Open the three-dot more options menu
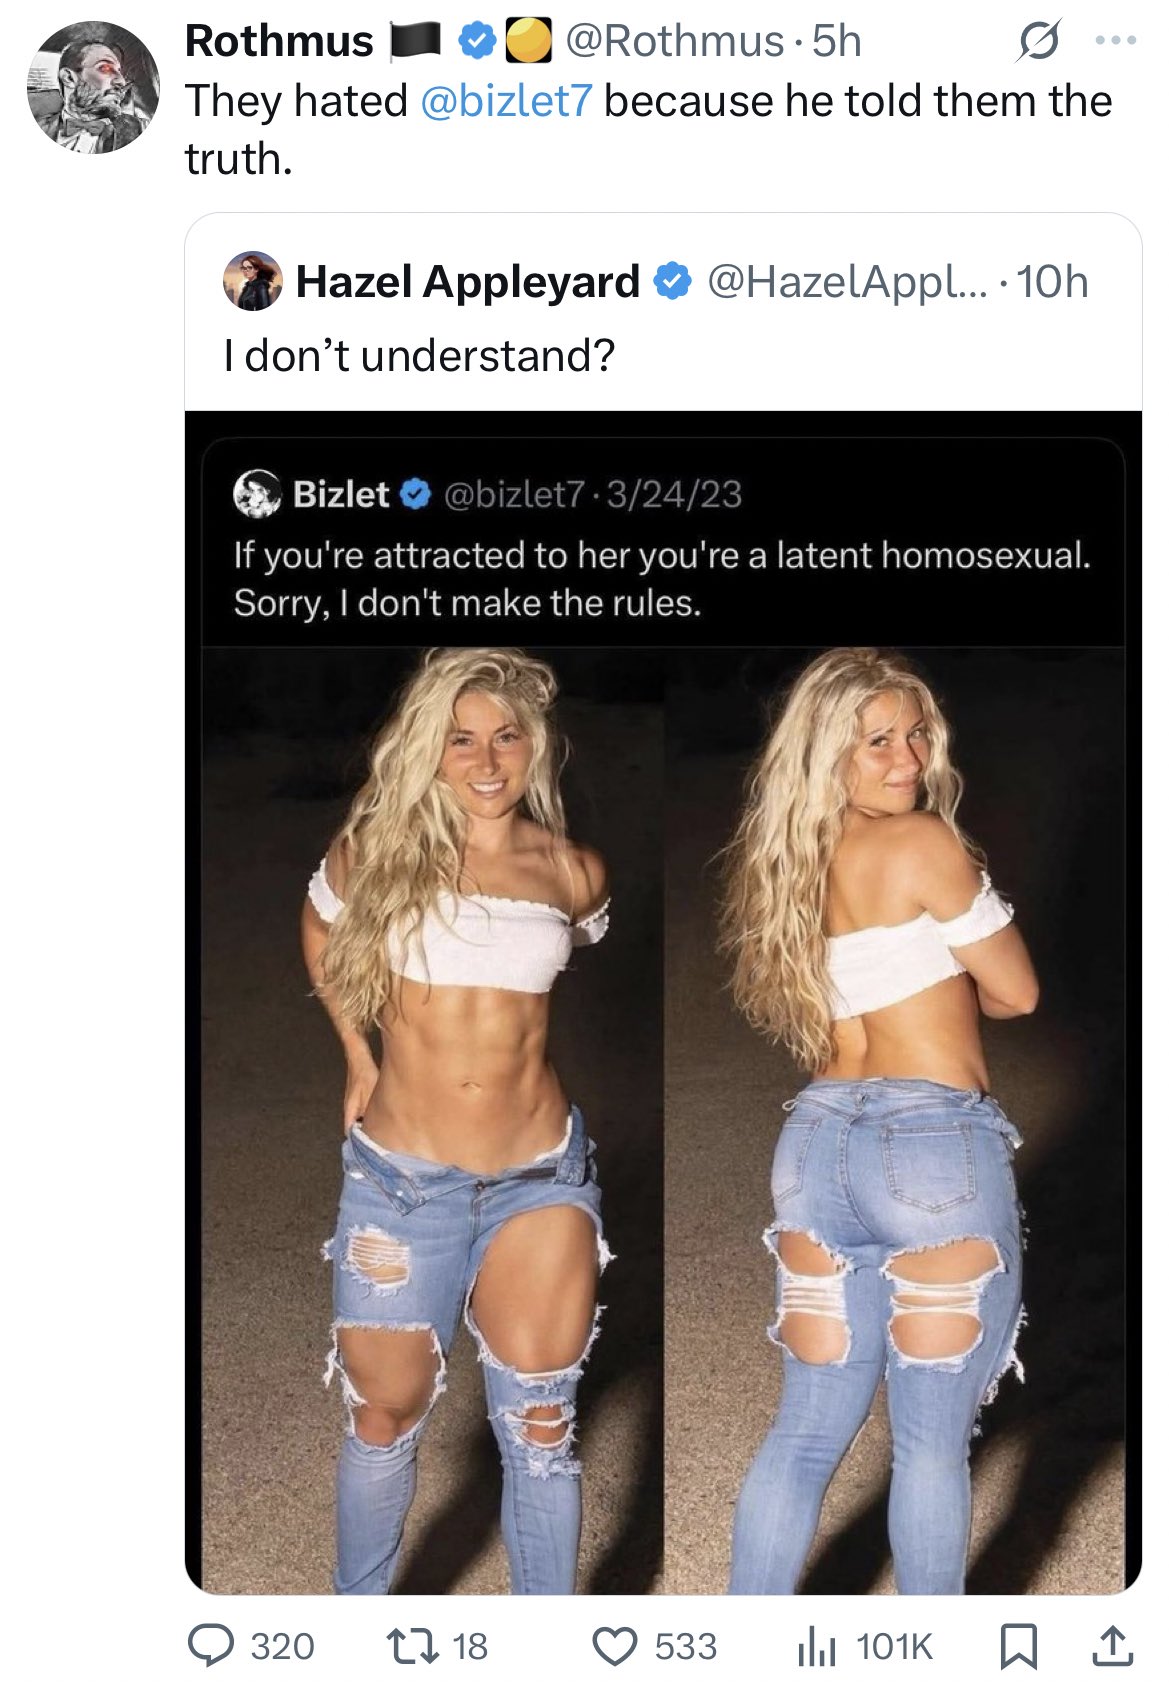The width and height of the screenshot is (1169, 1682). click(x=1116, y=41)
